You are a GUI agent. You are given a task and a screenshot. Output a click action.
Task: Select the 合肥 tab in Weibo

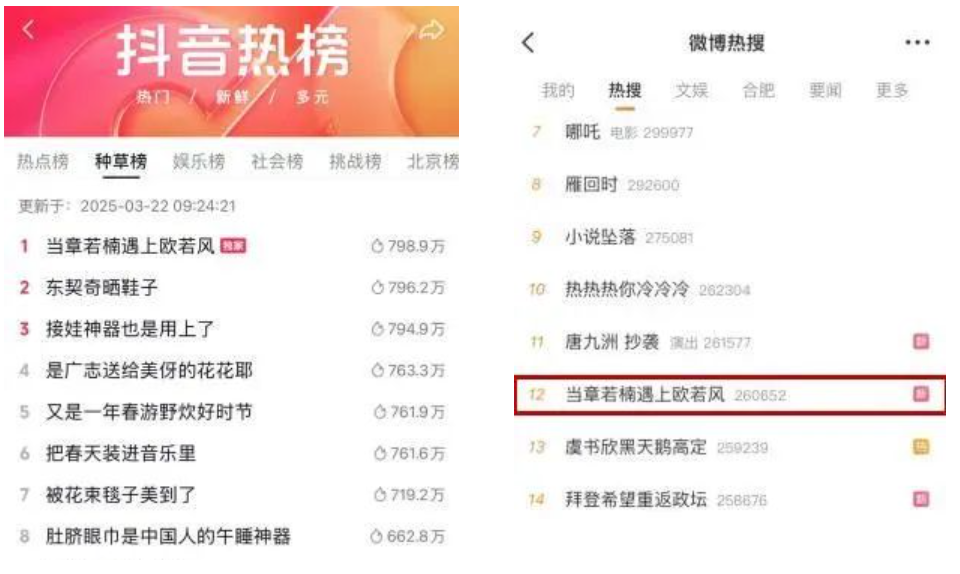(759, 91)
